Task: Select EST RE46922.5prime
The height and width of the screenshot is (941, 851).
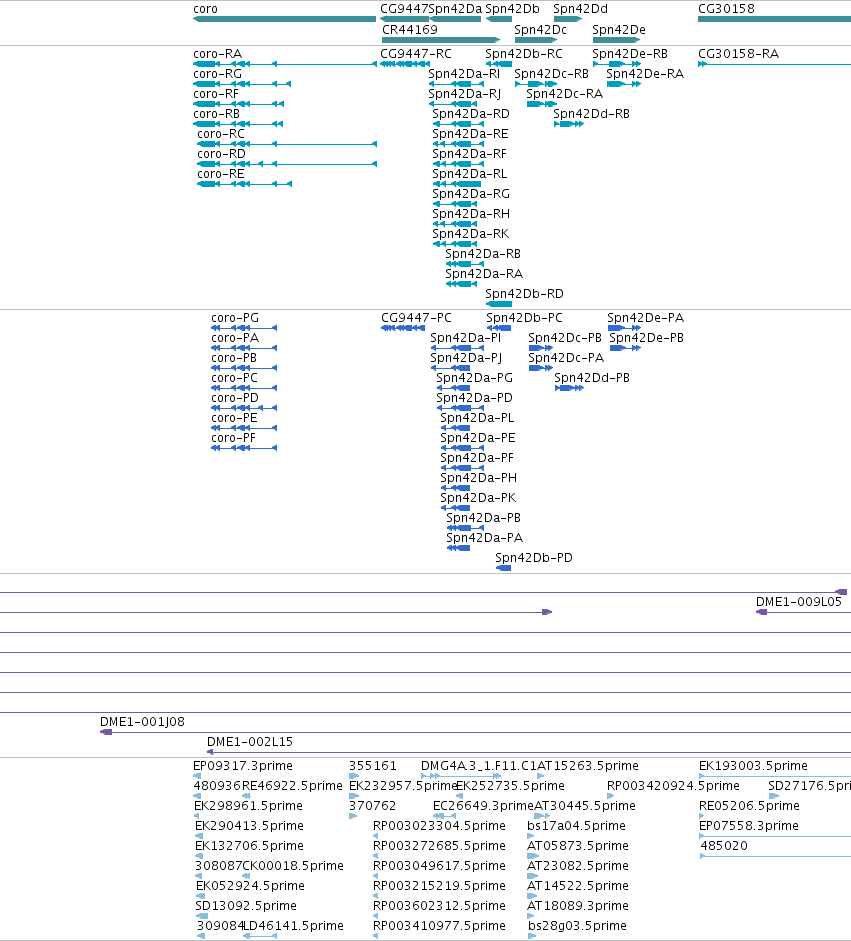Action: pyautogui.click(x=246, y=796)
